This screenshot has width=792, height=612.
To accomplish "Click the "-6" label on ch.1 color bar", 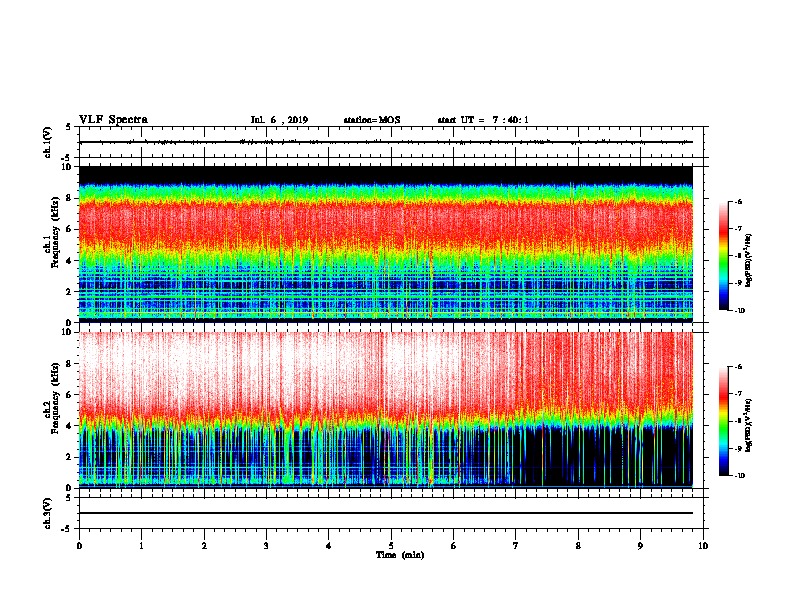I will click(738, 202).
